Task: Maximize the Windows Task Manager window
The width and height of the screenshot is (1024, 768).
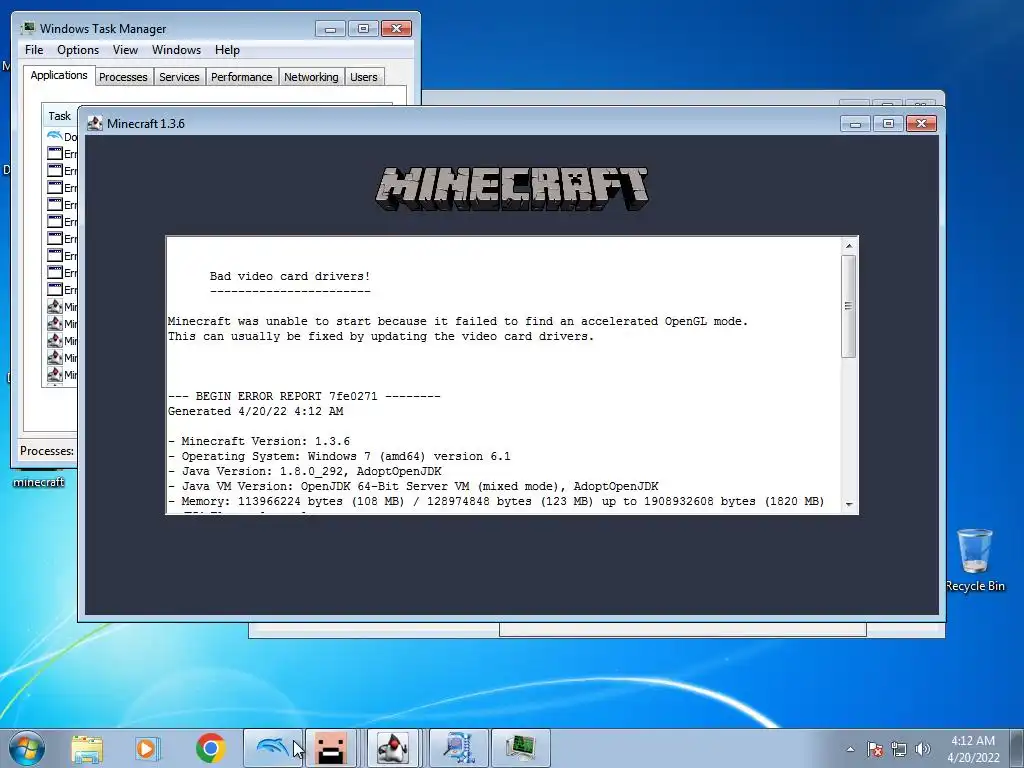Action: pyautogui.click(x=363, y=29)
